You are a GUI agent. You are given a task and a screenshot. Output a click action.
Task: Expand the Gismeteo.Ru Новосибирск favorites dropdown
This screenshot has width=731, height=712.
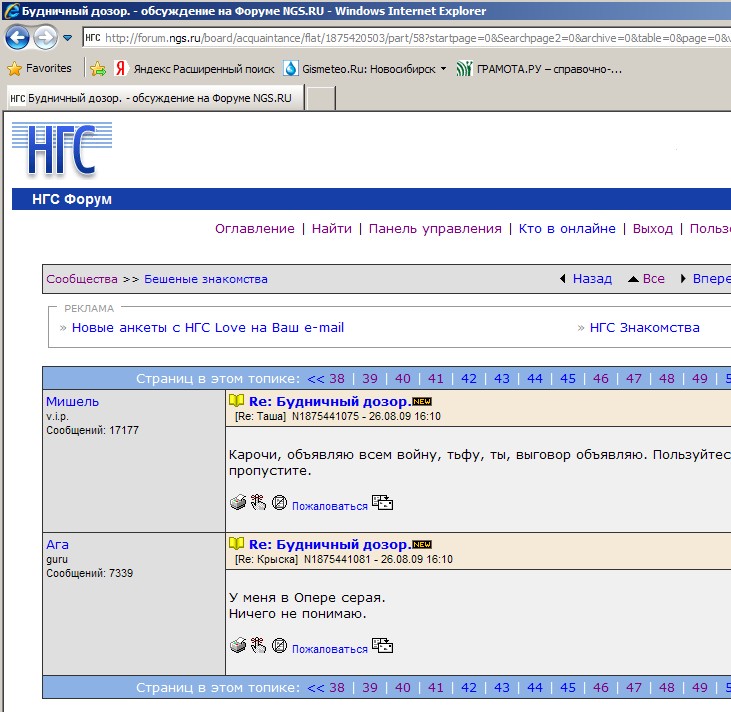click(443, 69)
